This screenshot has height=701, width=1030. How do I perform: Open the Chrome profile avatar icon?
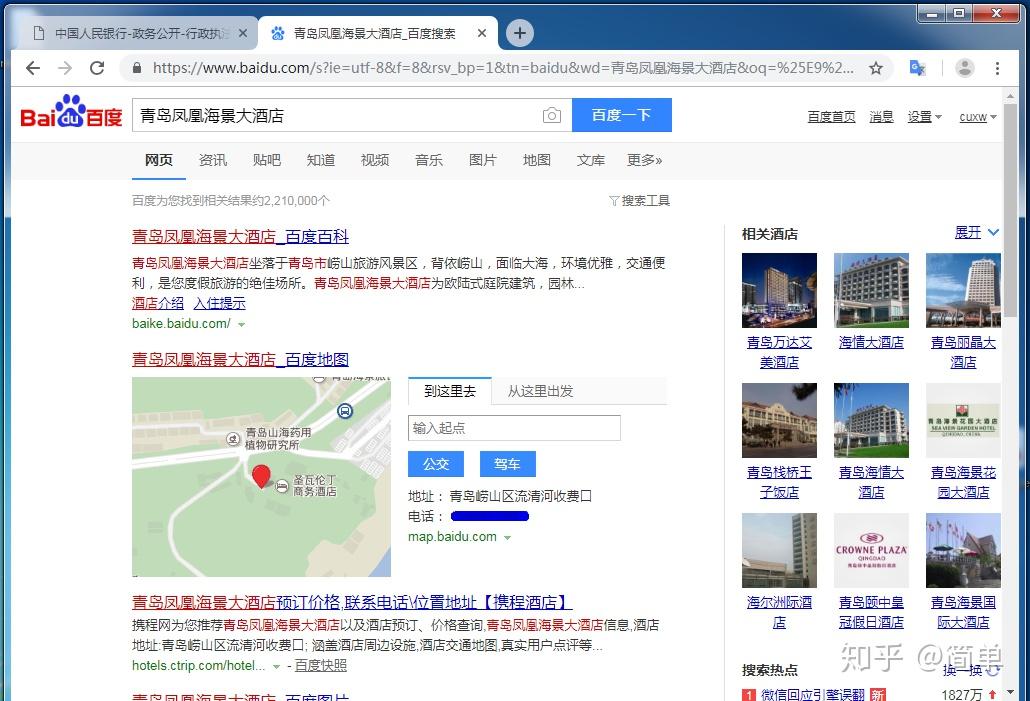(x=964, y=68)
